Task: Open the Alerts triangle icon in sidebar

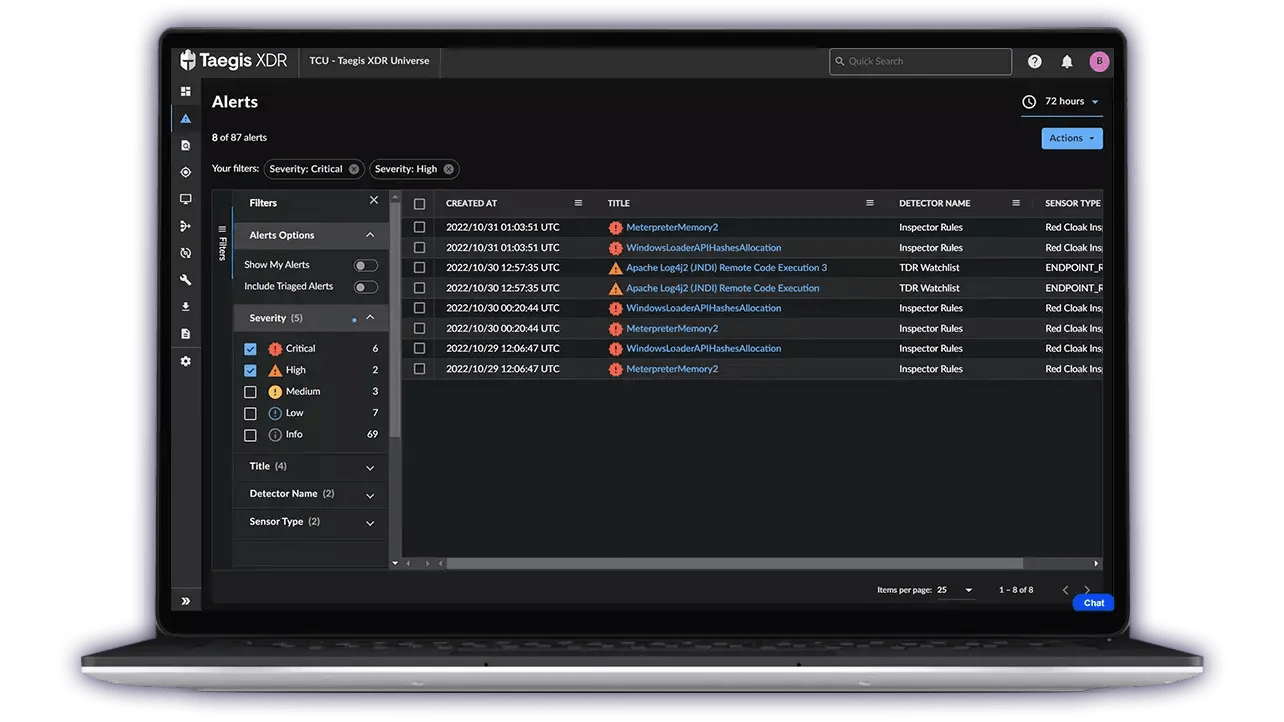Action: 185,118
